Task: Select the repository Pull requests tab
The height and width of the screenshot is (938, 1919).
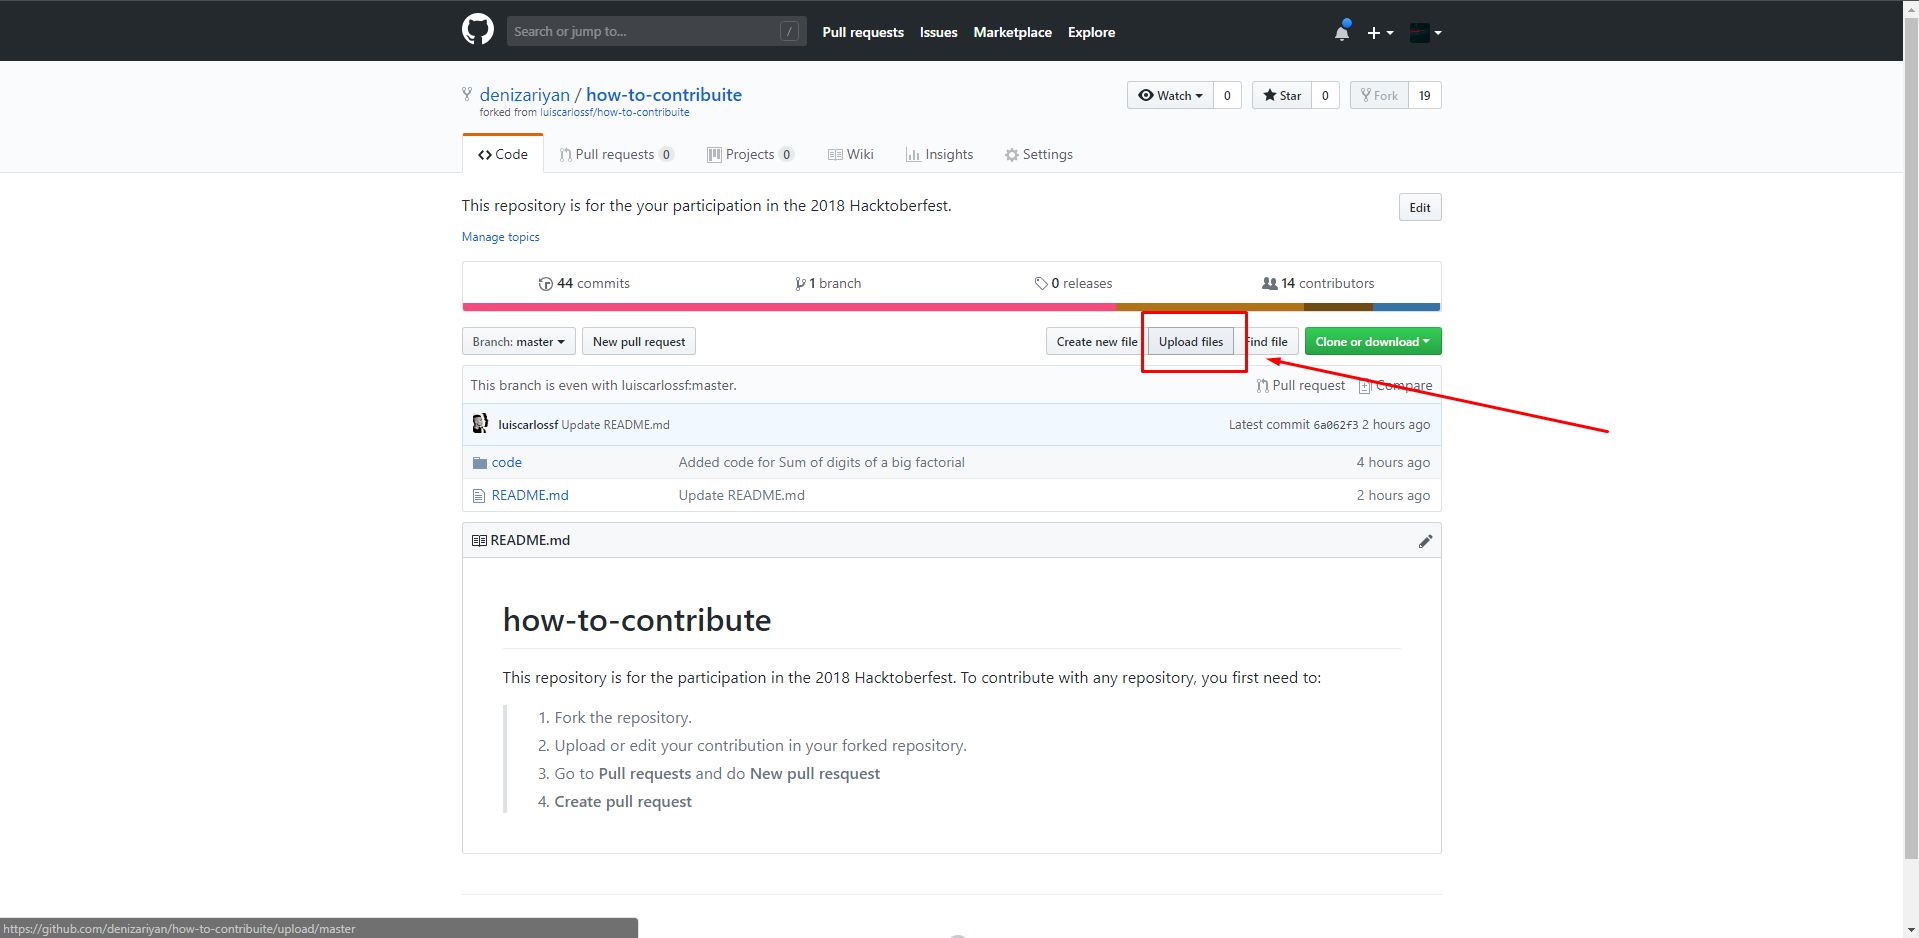Action: 616,154
